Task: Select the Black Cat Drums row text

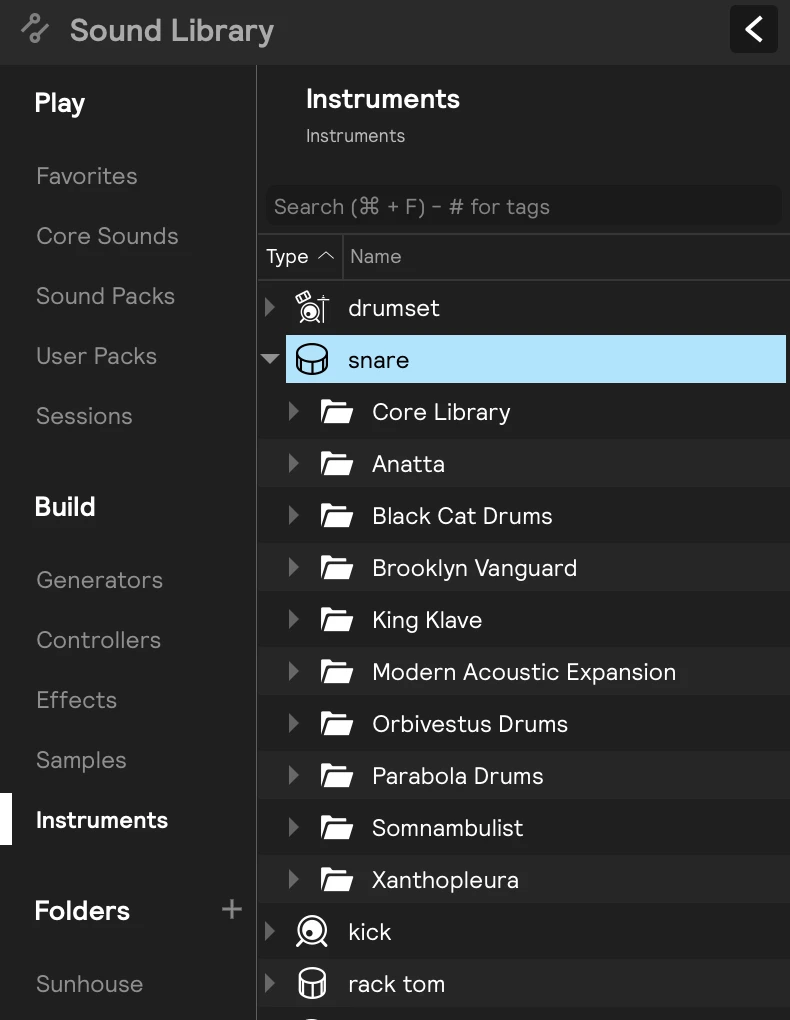Action: [x=462, y=516]
